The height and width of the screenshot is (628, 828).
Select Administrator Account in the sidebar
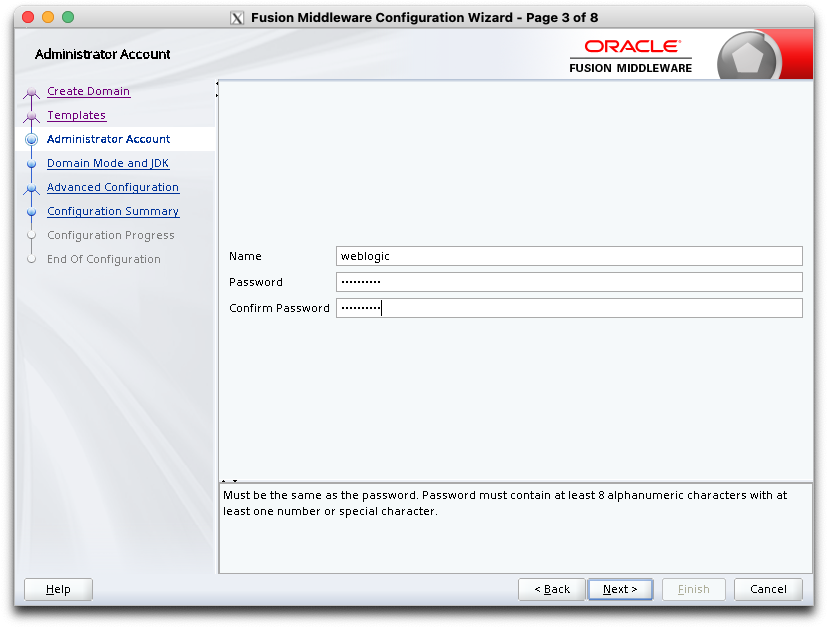pyautogui.click(x=108, y=139)
